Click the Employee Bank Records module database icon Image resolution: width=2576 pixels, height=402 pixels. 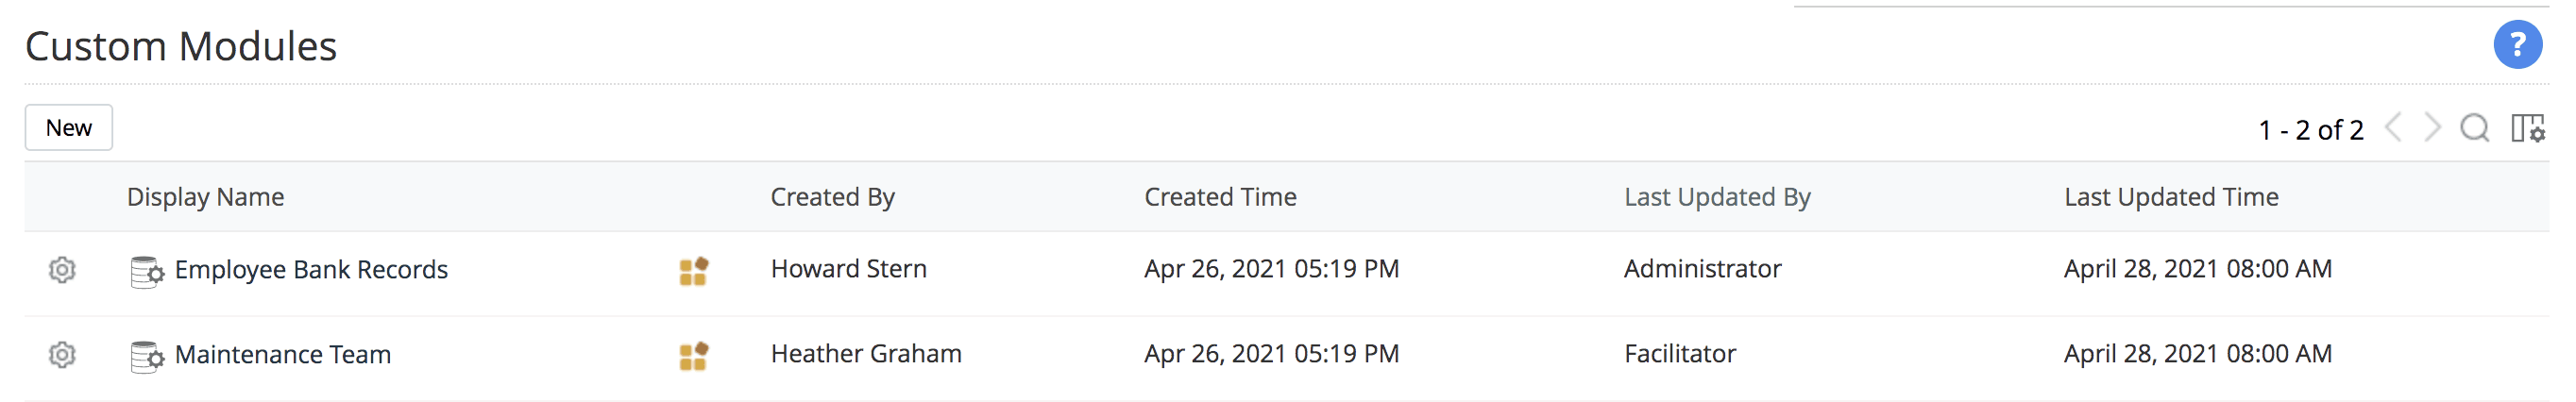click(x=146, y=271)
